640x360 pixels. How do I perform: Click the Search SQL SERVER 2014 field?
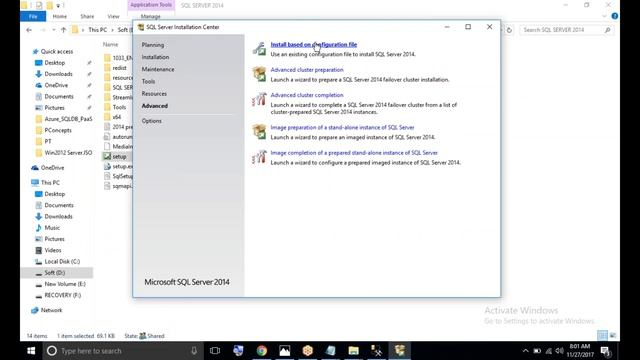point(567,30)
